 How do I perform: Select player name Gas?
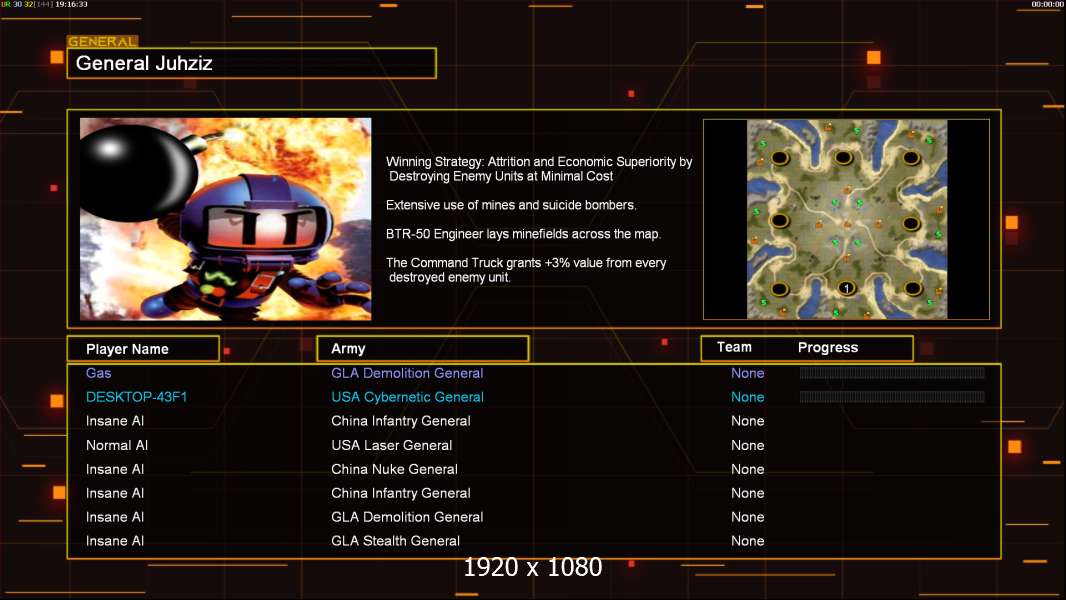(x=99, y=373)
